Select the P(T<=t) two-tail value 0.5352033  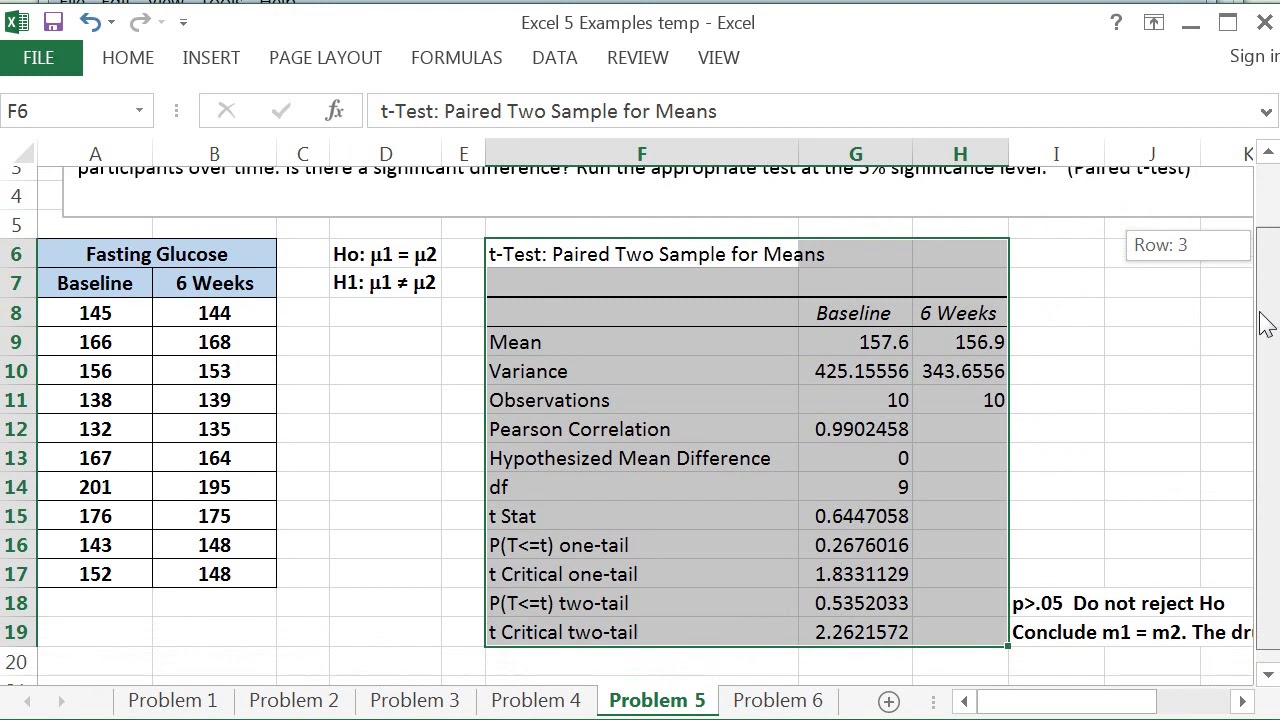coord(855,603)
